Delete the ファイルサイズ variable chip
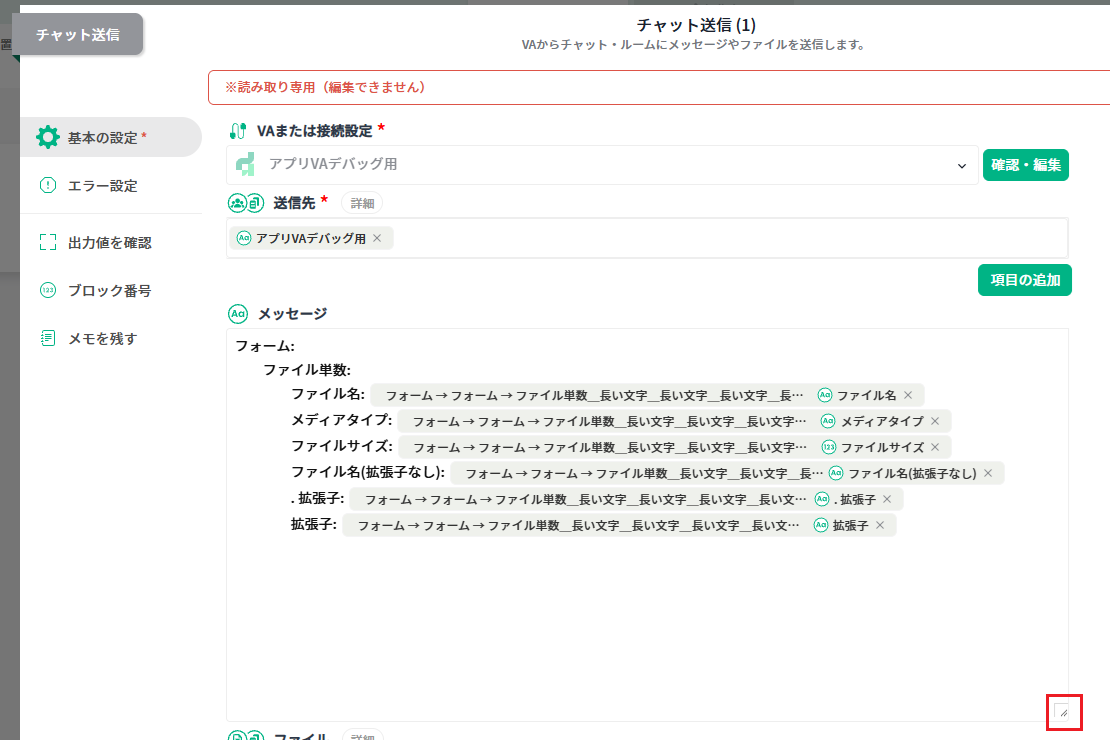Screen dimensions: 1110x740 [x=935, y=447]
